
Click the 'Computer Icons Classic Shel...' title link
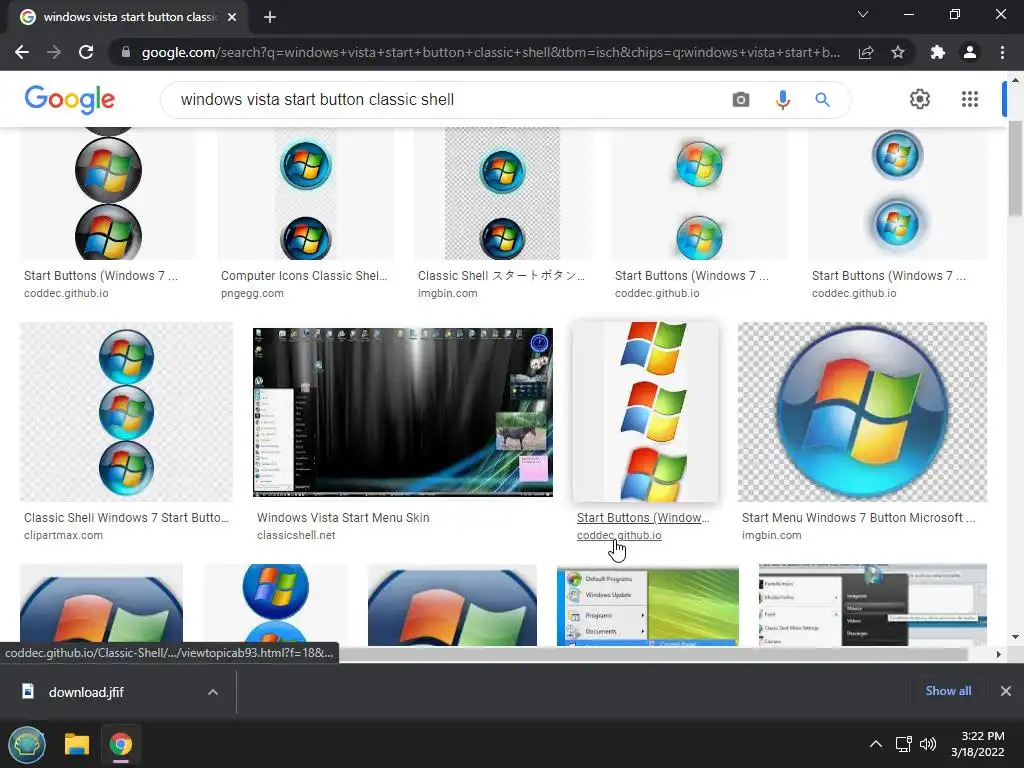(304, 276)
